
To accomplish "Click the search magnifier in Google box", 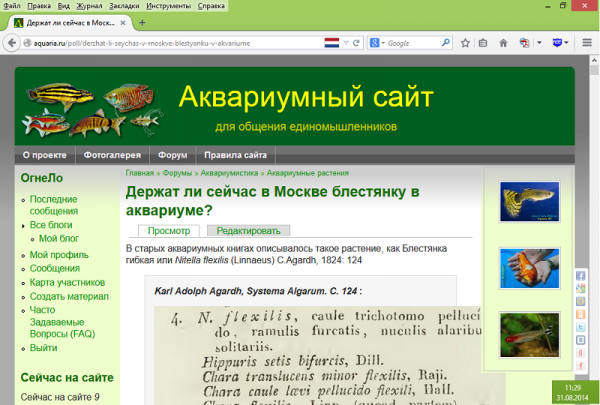I will point(446,42).
